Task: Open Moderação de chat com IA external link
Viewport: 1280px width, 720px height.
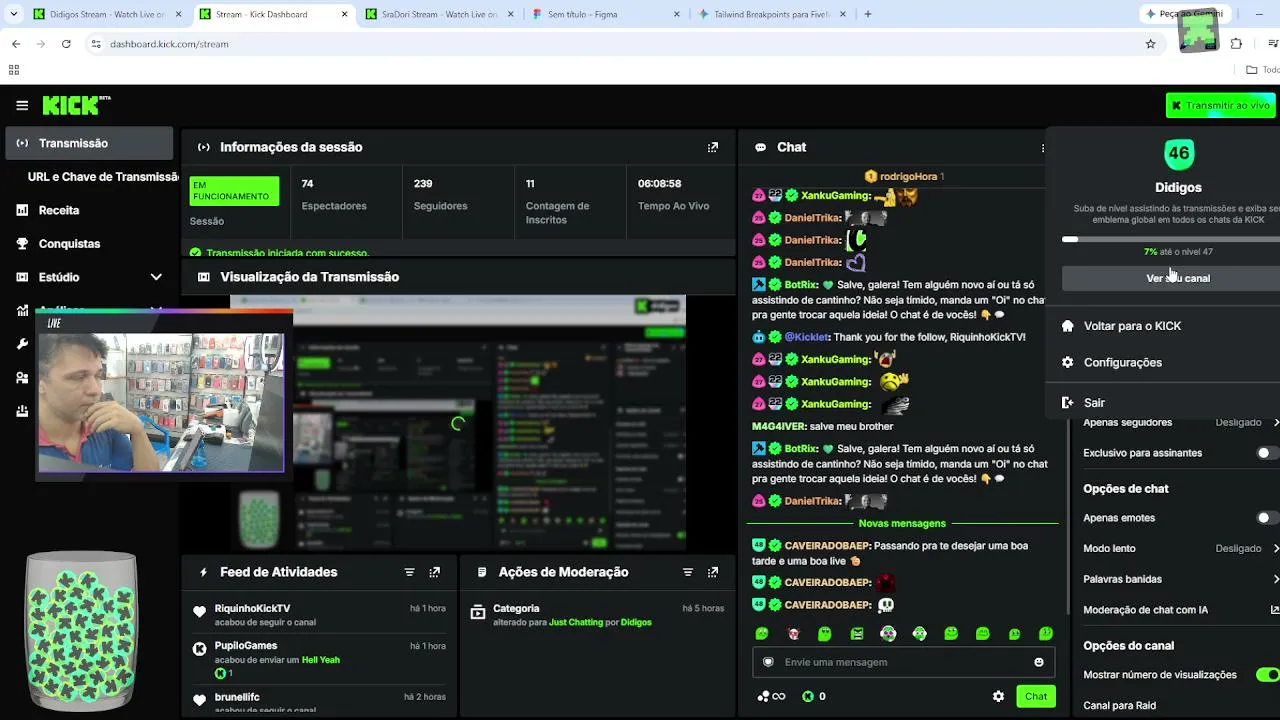Action: tap(1275, 610)
